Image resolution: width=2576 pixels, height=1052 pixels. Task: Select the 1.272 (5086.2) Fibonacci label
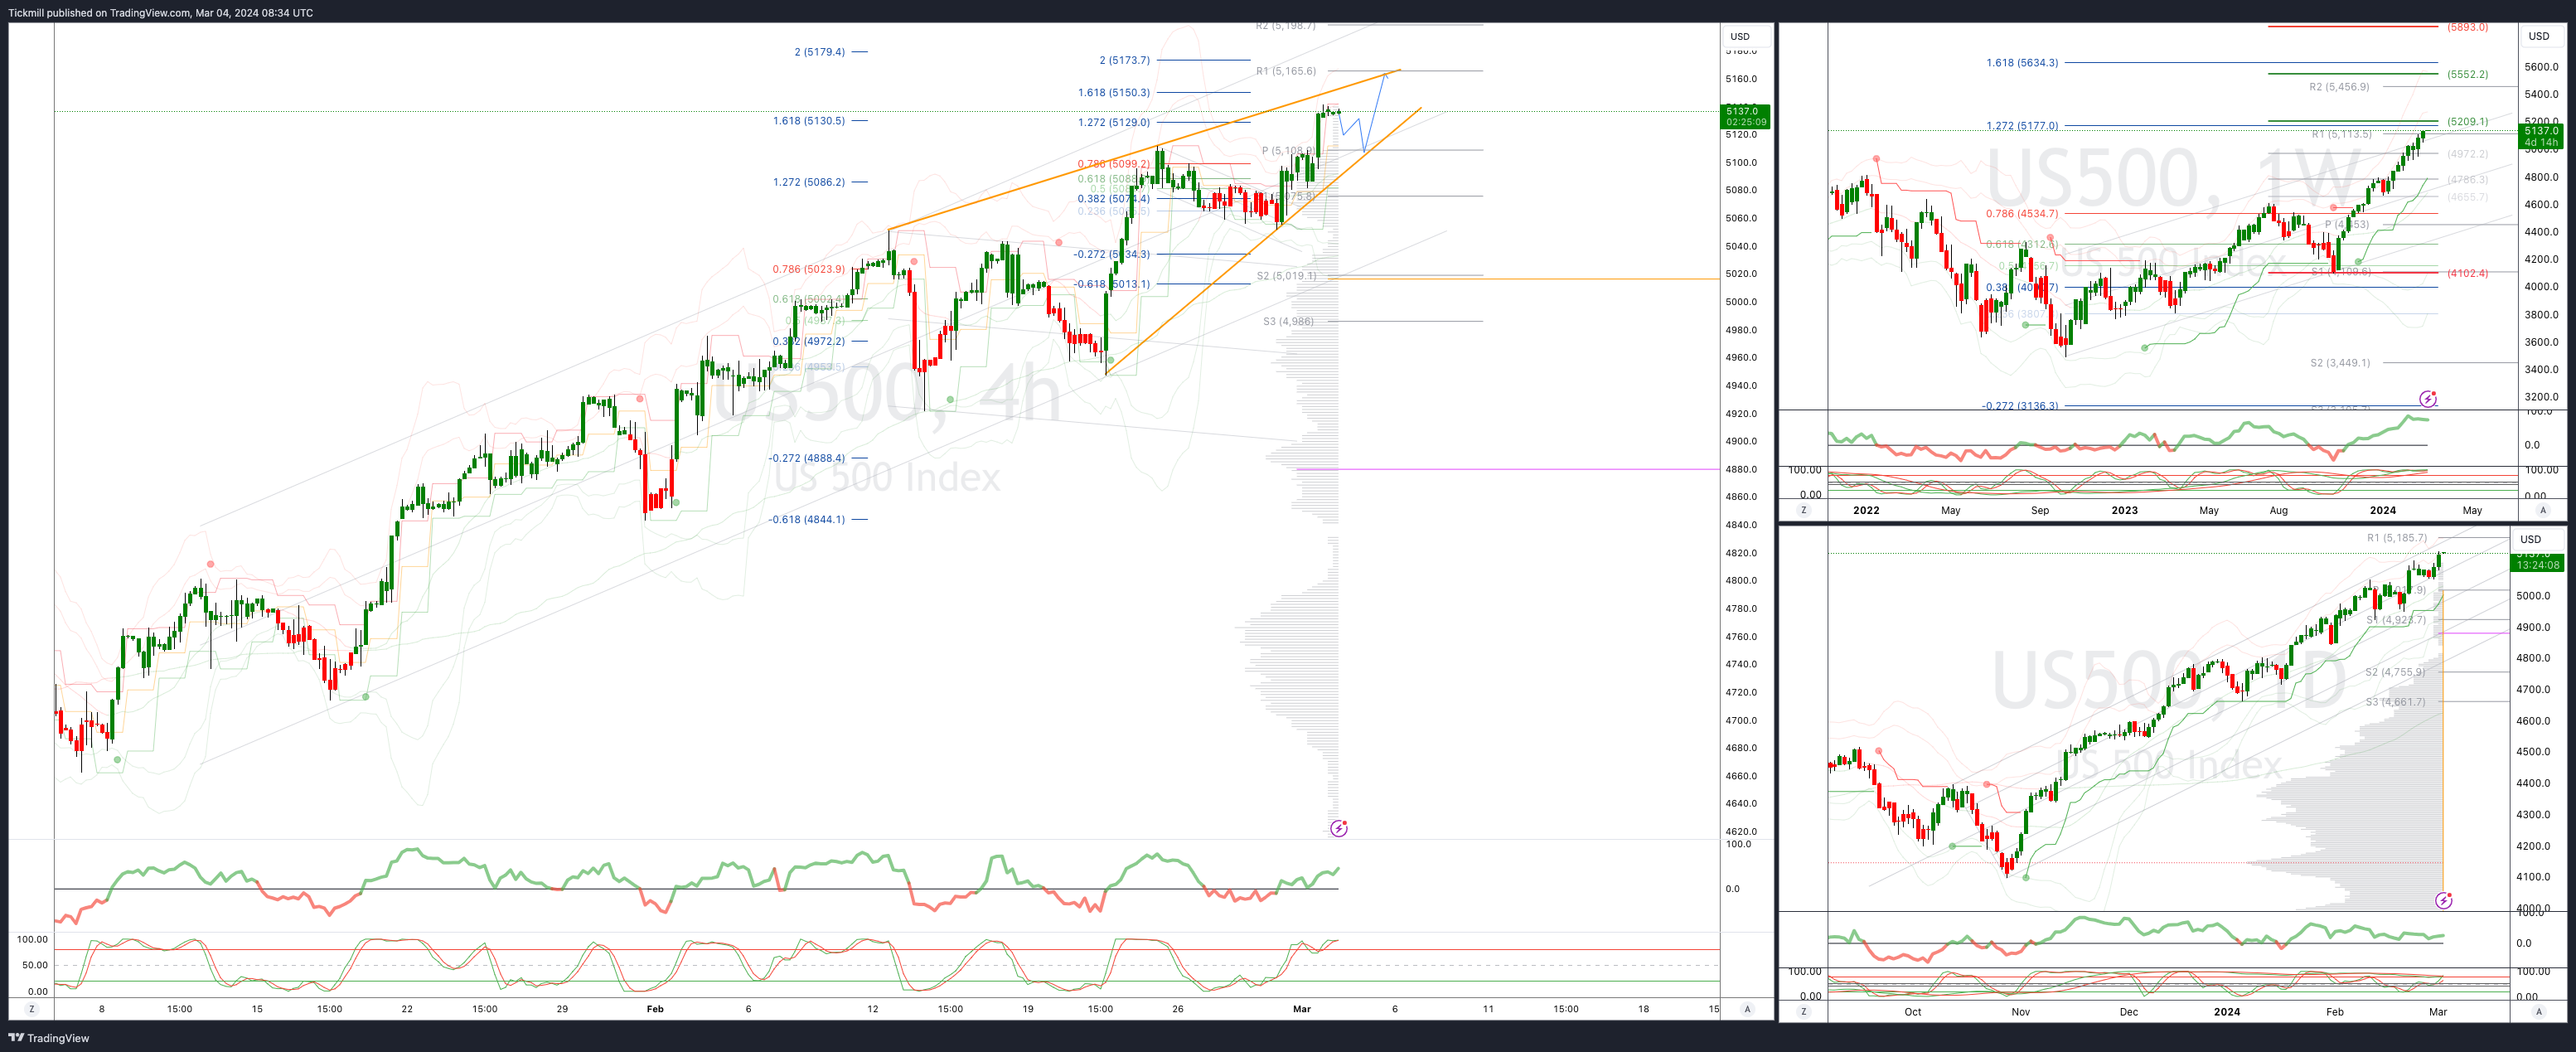point(808,182)
